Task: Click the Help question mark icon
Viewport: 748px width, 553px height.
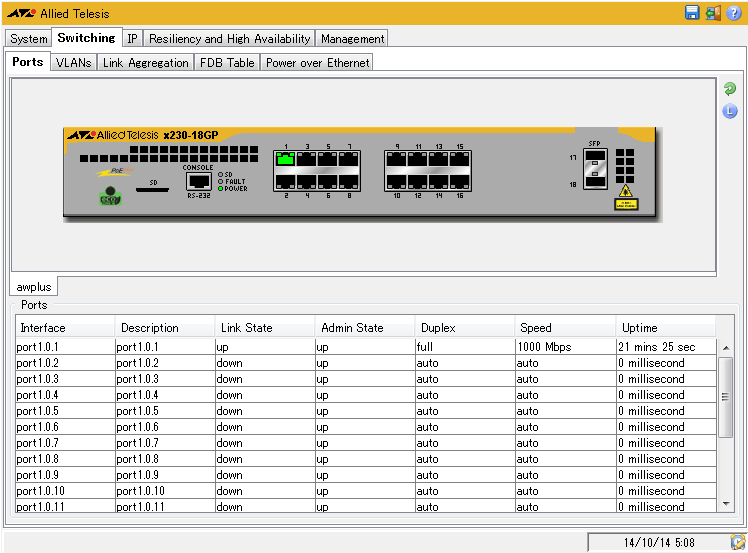Action: point(734,13)
